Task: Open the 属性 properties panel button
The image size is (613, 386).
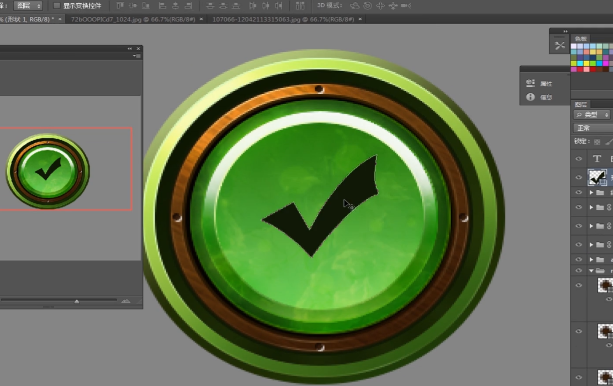Action: (539, 83)
